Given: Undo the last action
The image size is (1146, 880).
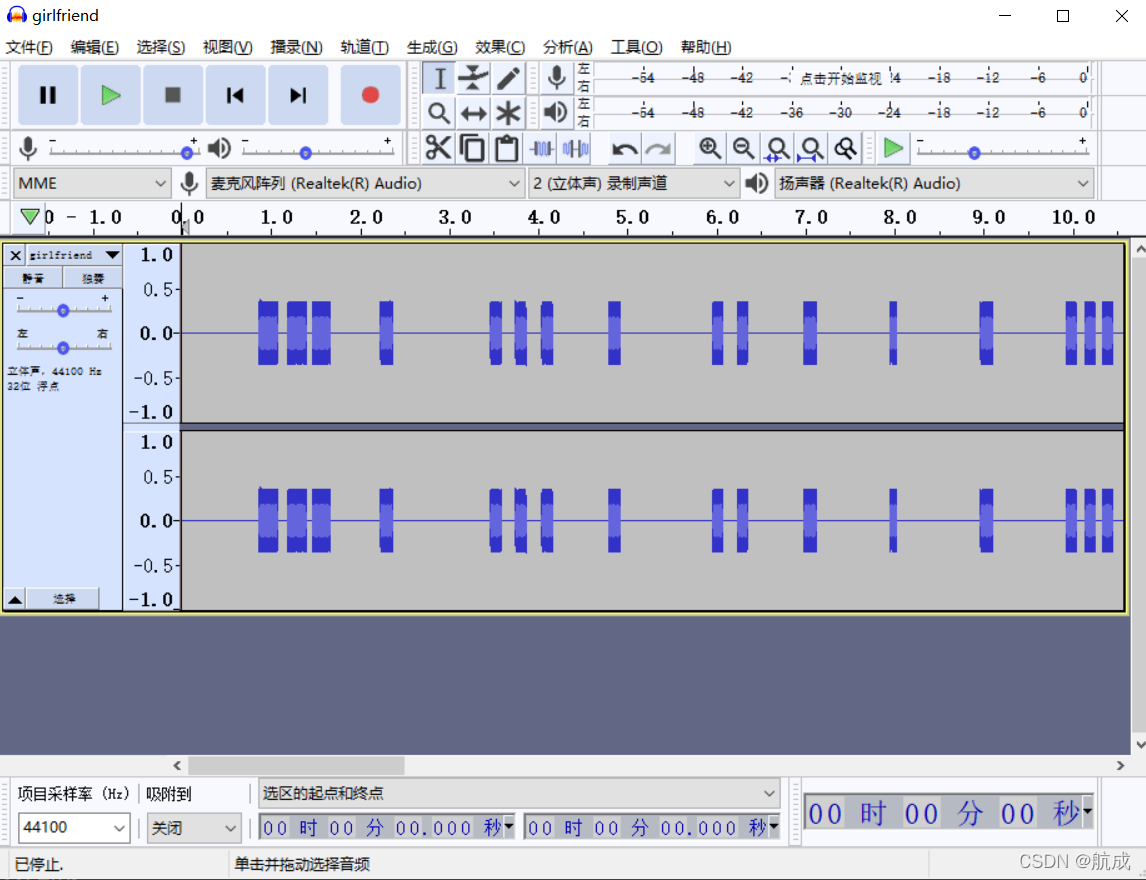Looking at the screenshot, I should (624, 148).
